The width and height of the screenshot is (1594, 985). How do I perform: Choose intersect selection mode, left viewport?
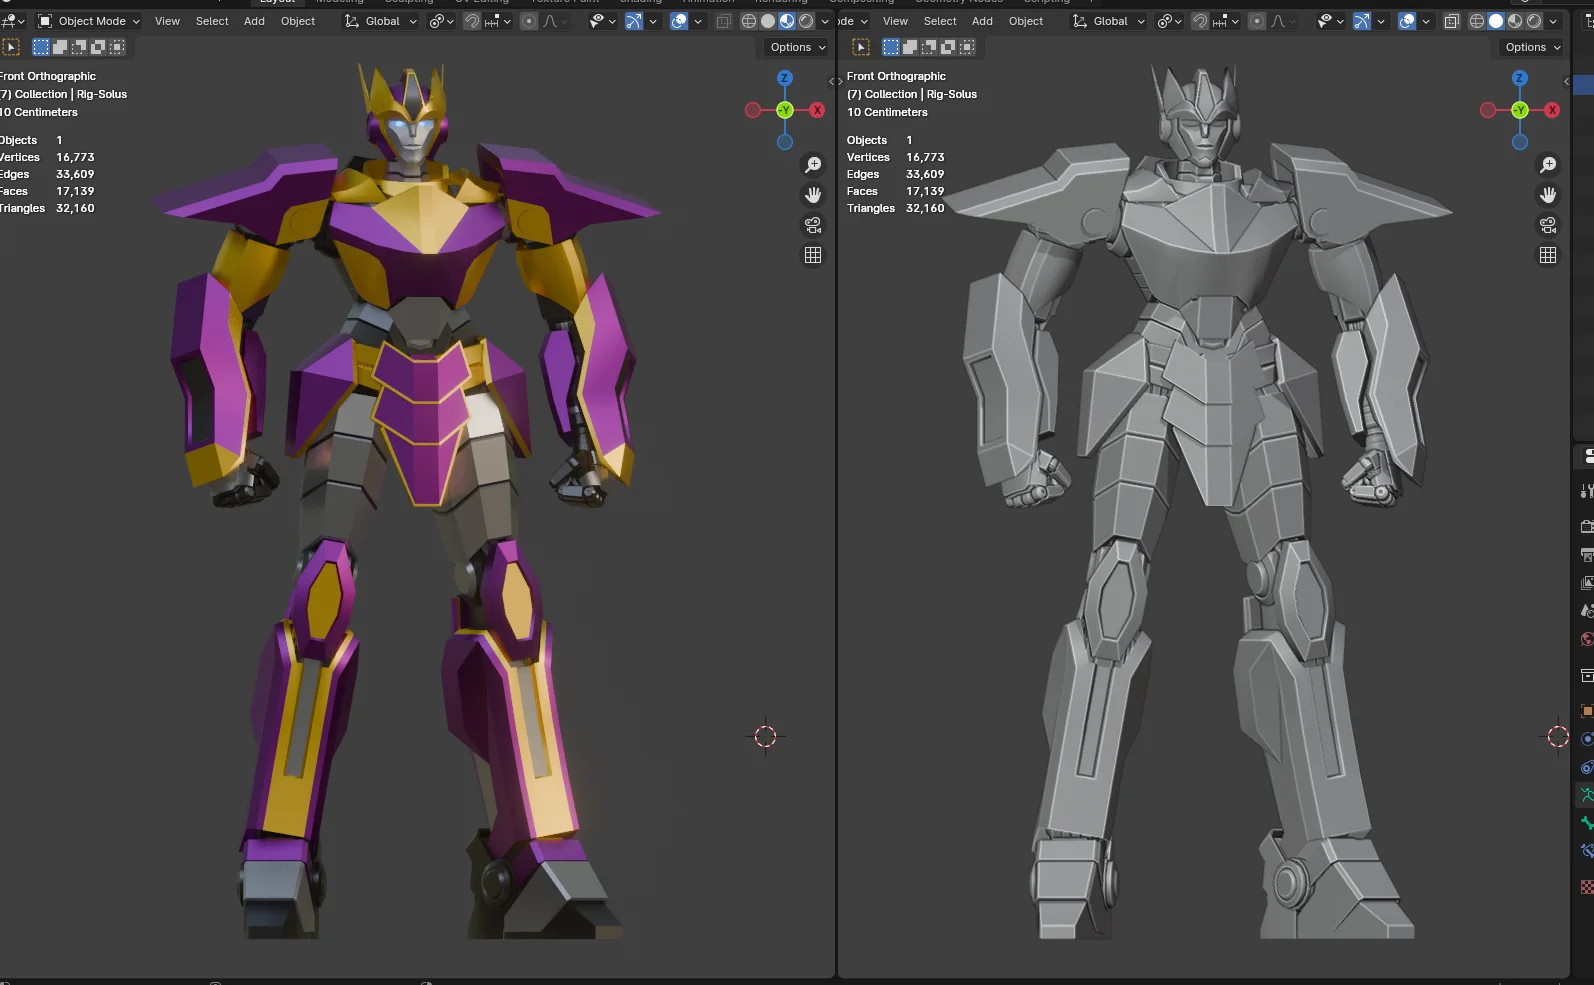pyautogui.click(x=117, y=47)
